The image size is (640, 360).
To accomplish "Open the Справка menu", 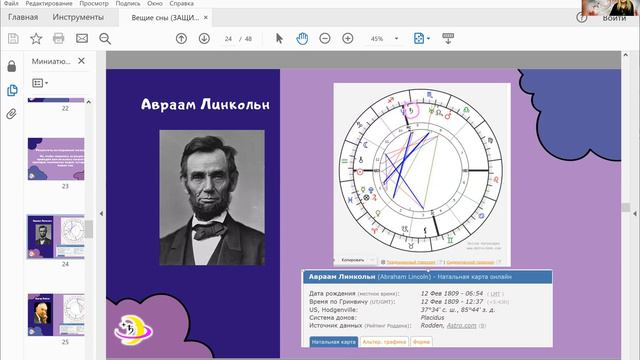I will point(182,3).
